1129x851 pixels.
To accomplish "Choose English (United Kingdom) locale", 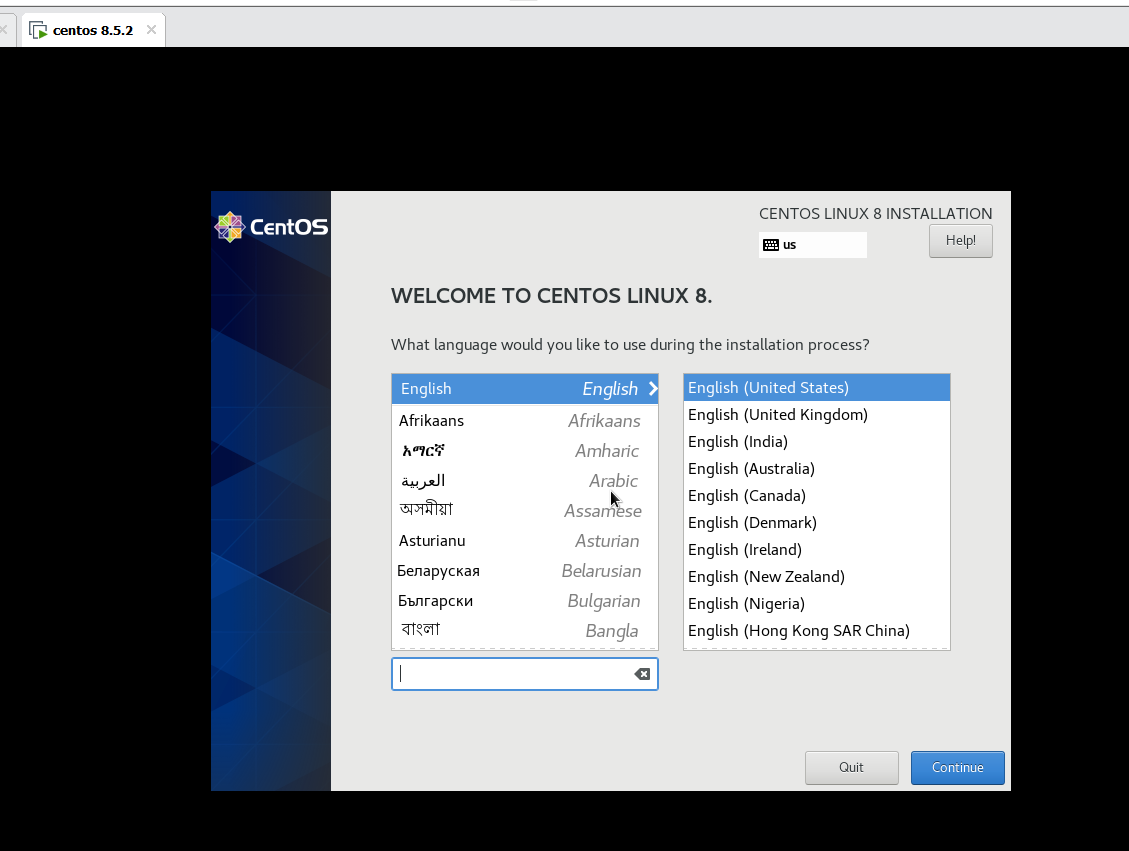I will pyautogui.click(x=817, y=415).
